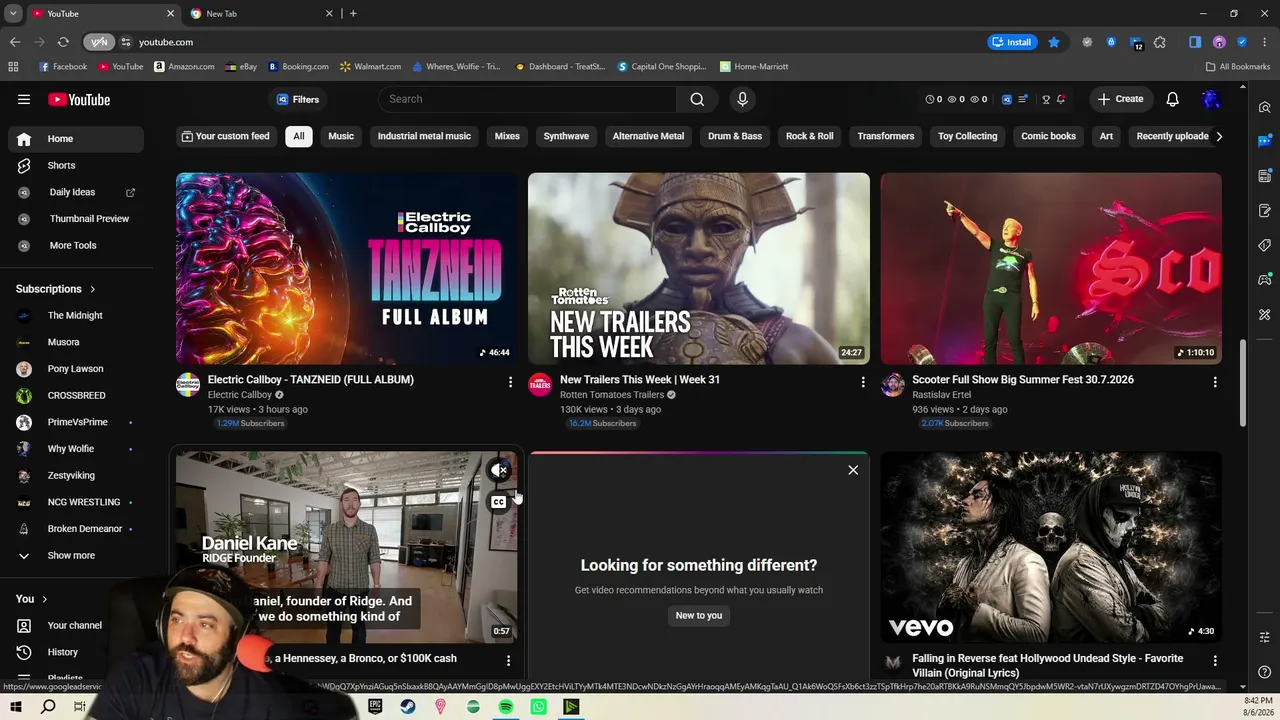Image resolution: width=1280 pixels, height=720 pixels.
Task: Unmute the Daniel Kane preview video
Action: point(499,470)
